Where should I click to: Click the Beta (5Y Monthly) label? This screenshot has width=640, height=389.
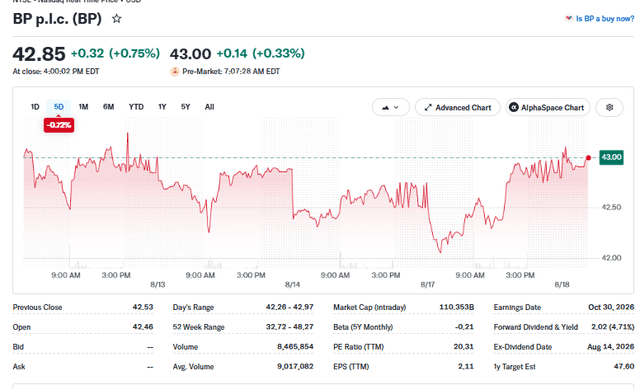click(363, 327)
